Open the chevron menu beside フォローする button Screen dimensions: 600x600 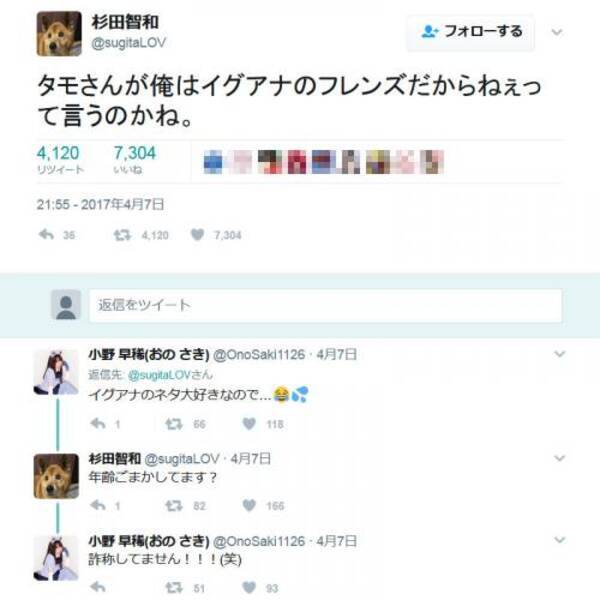557,32
